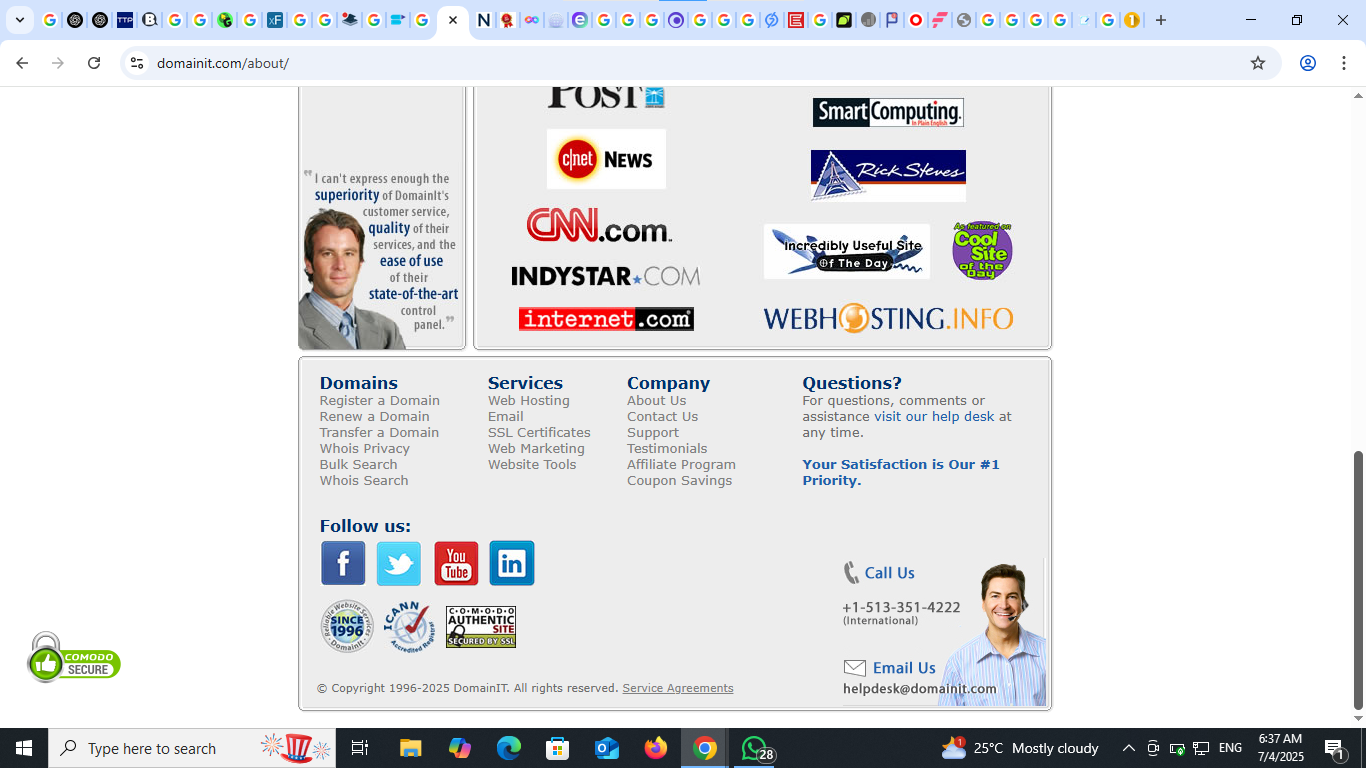This screenshot has width=1366, height=768.
Task: Click the Incredibly Useful Site banner
Action: [x=847, y=251]
